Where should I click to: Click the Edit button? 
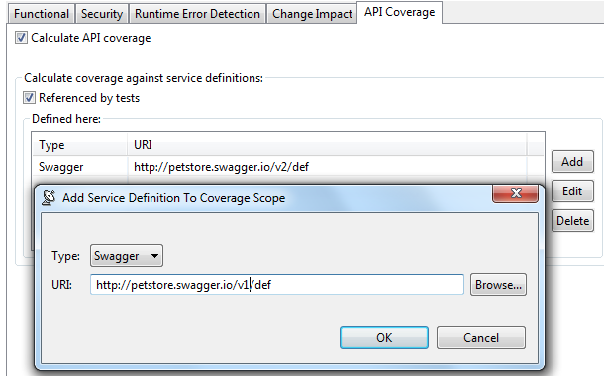(572, 191)
